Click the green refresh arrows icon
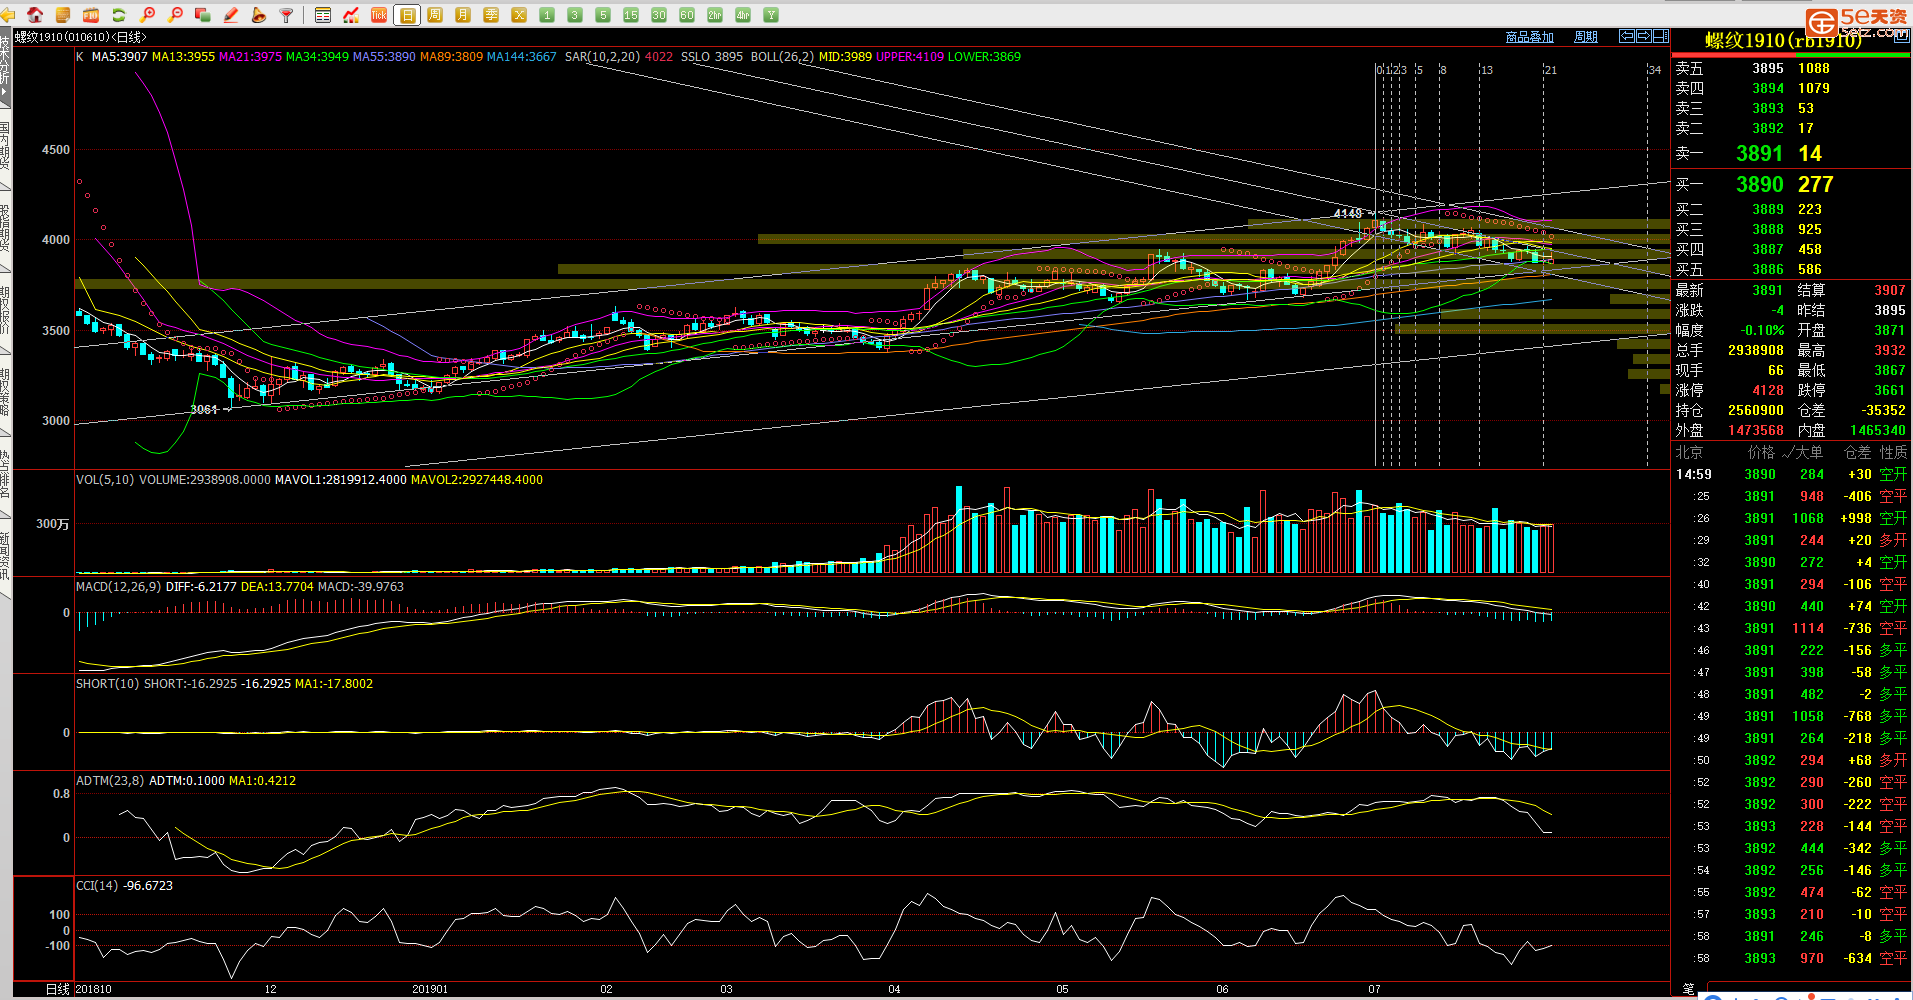This screenshot has width=1913, height=1000. [119, 15]
